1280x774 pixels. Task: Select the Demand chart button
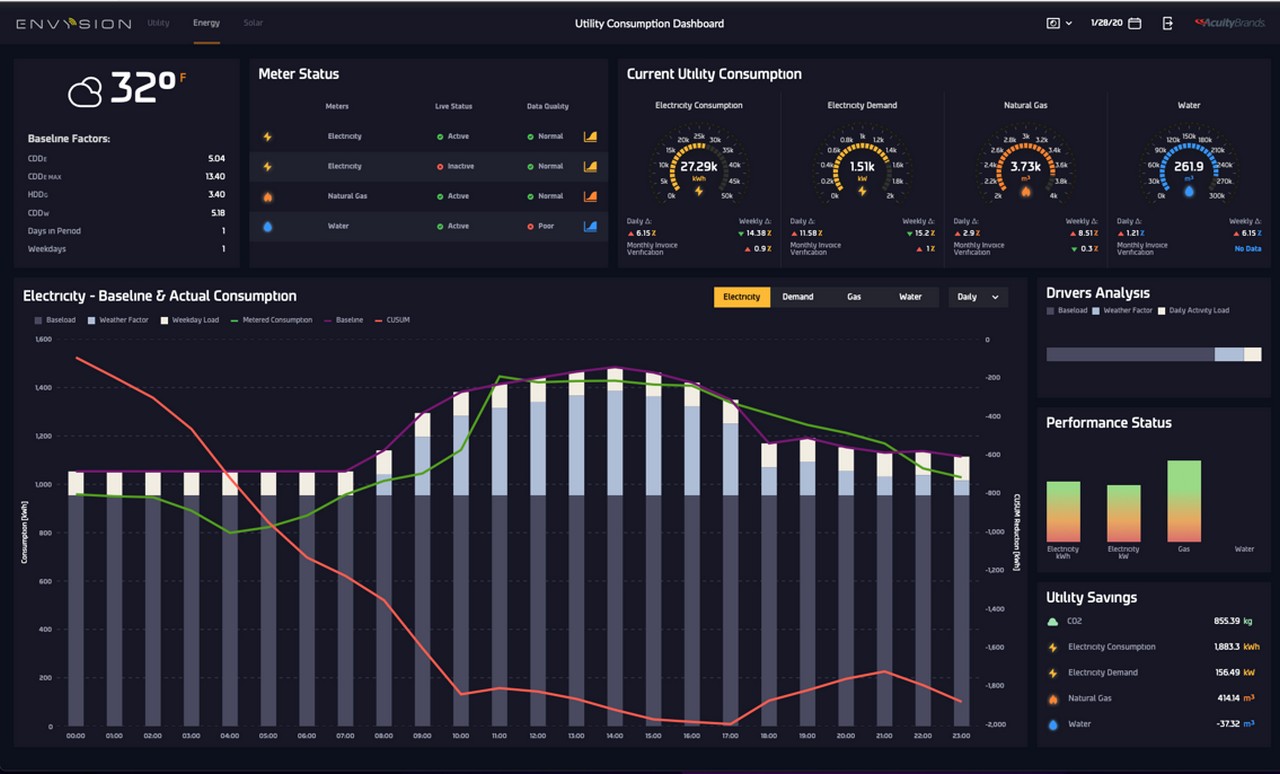tap(798, 297)
